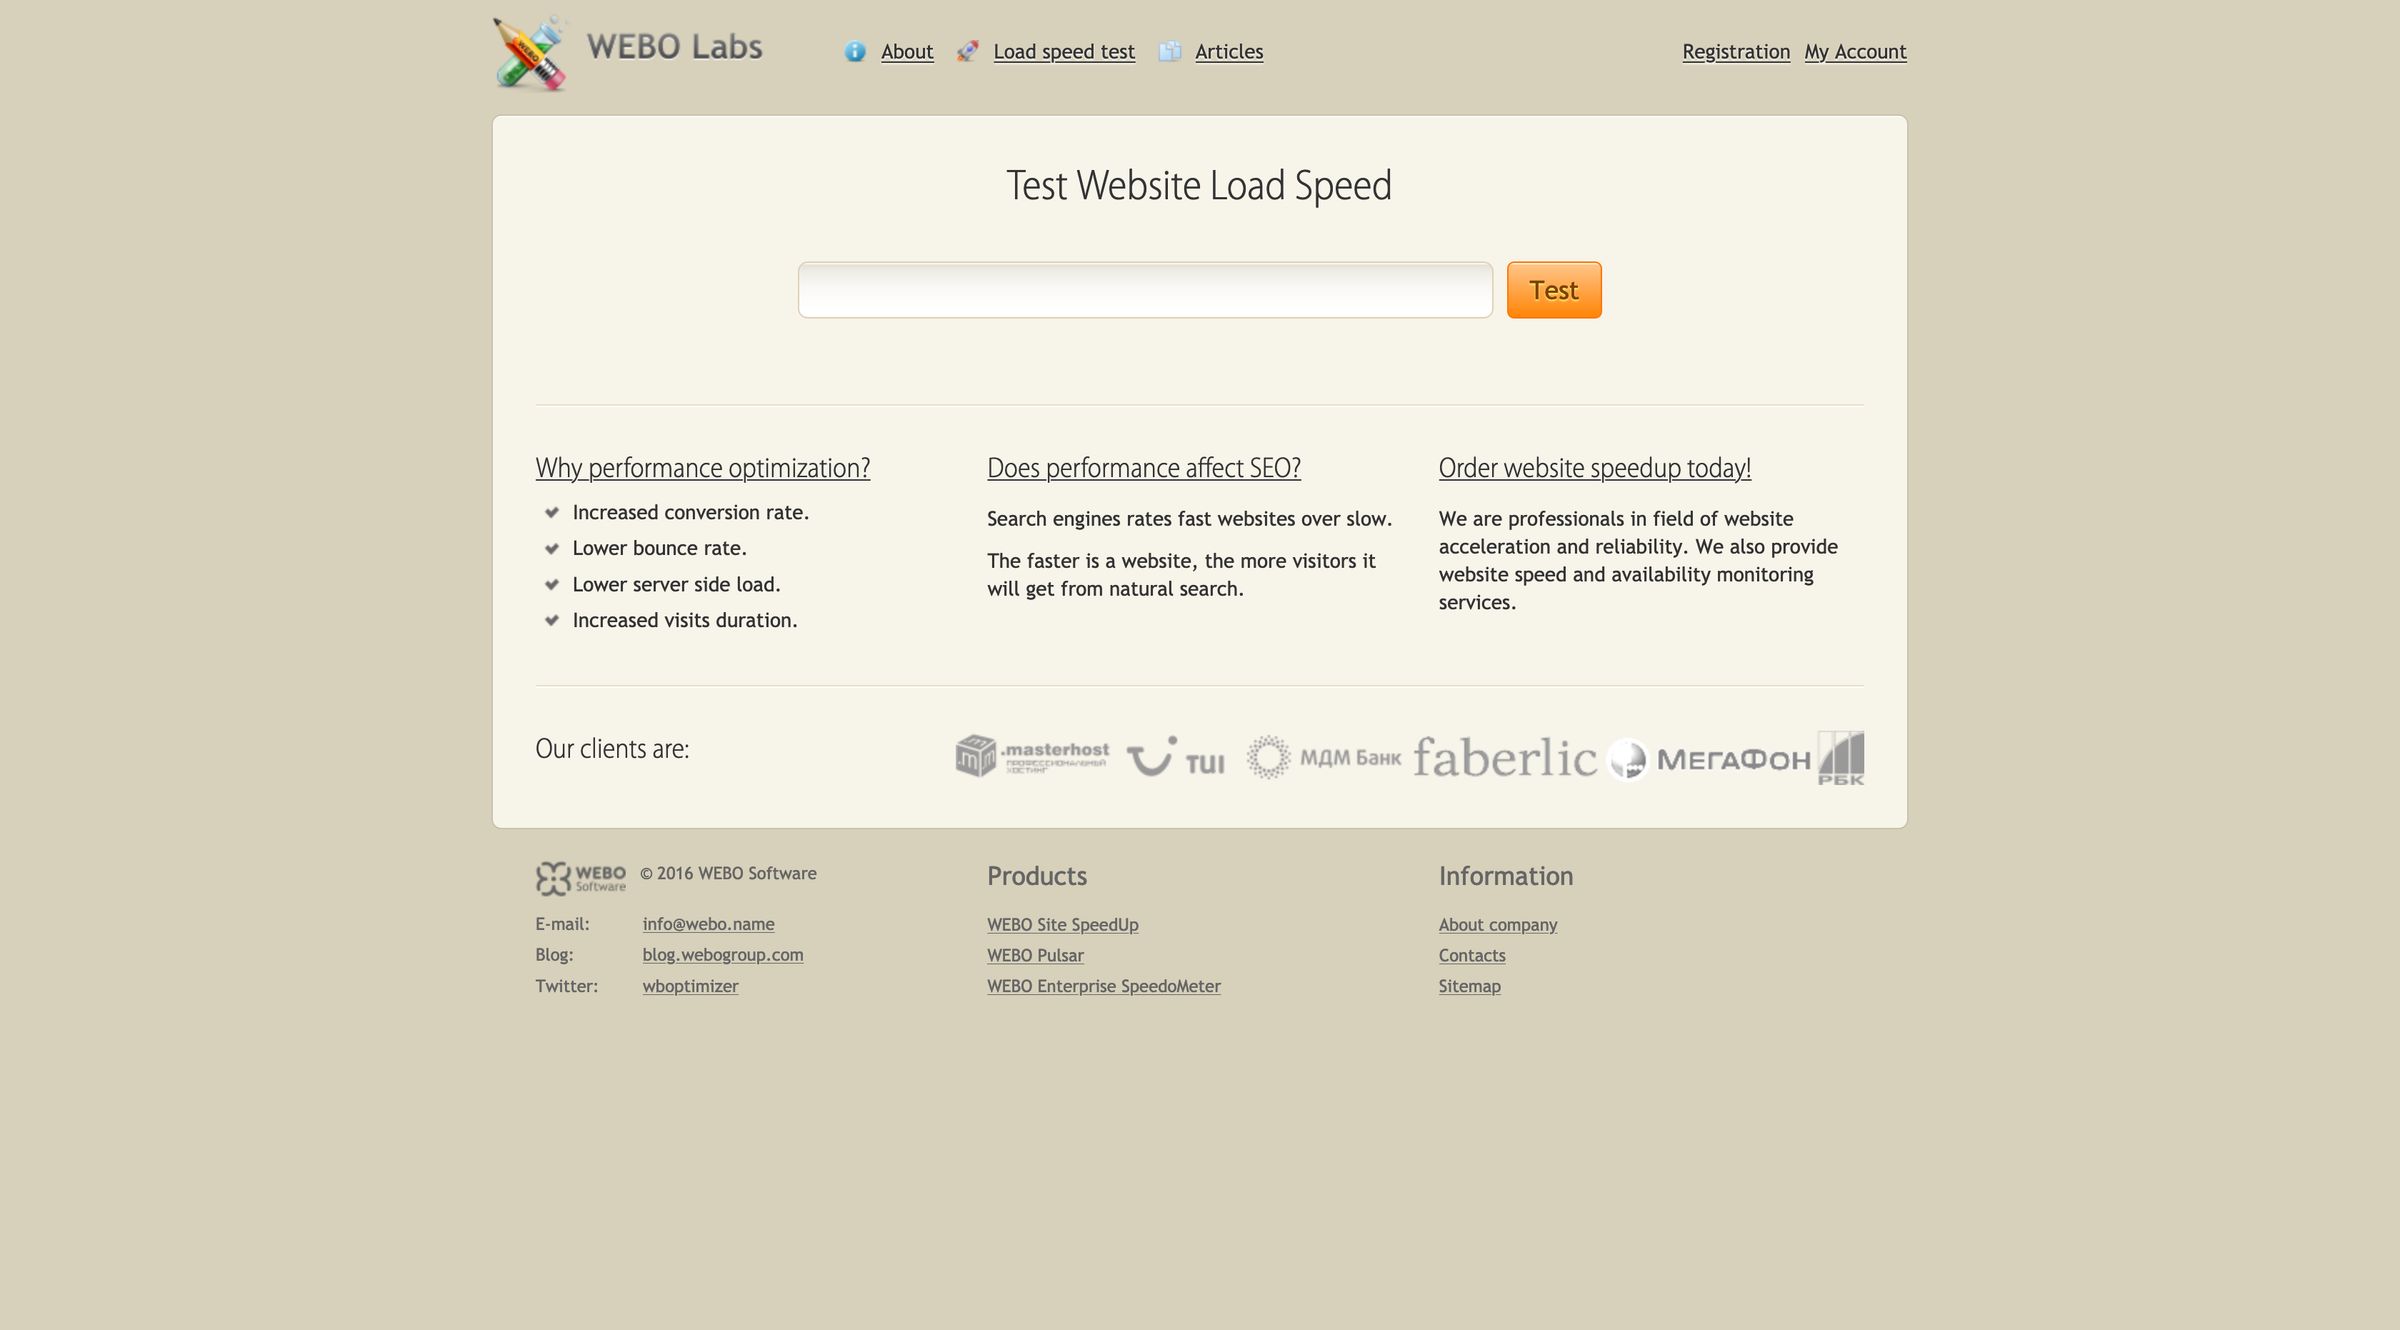
Task: Click the WEBO Labs pencil logo
Action: point(530,54)
